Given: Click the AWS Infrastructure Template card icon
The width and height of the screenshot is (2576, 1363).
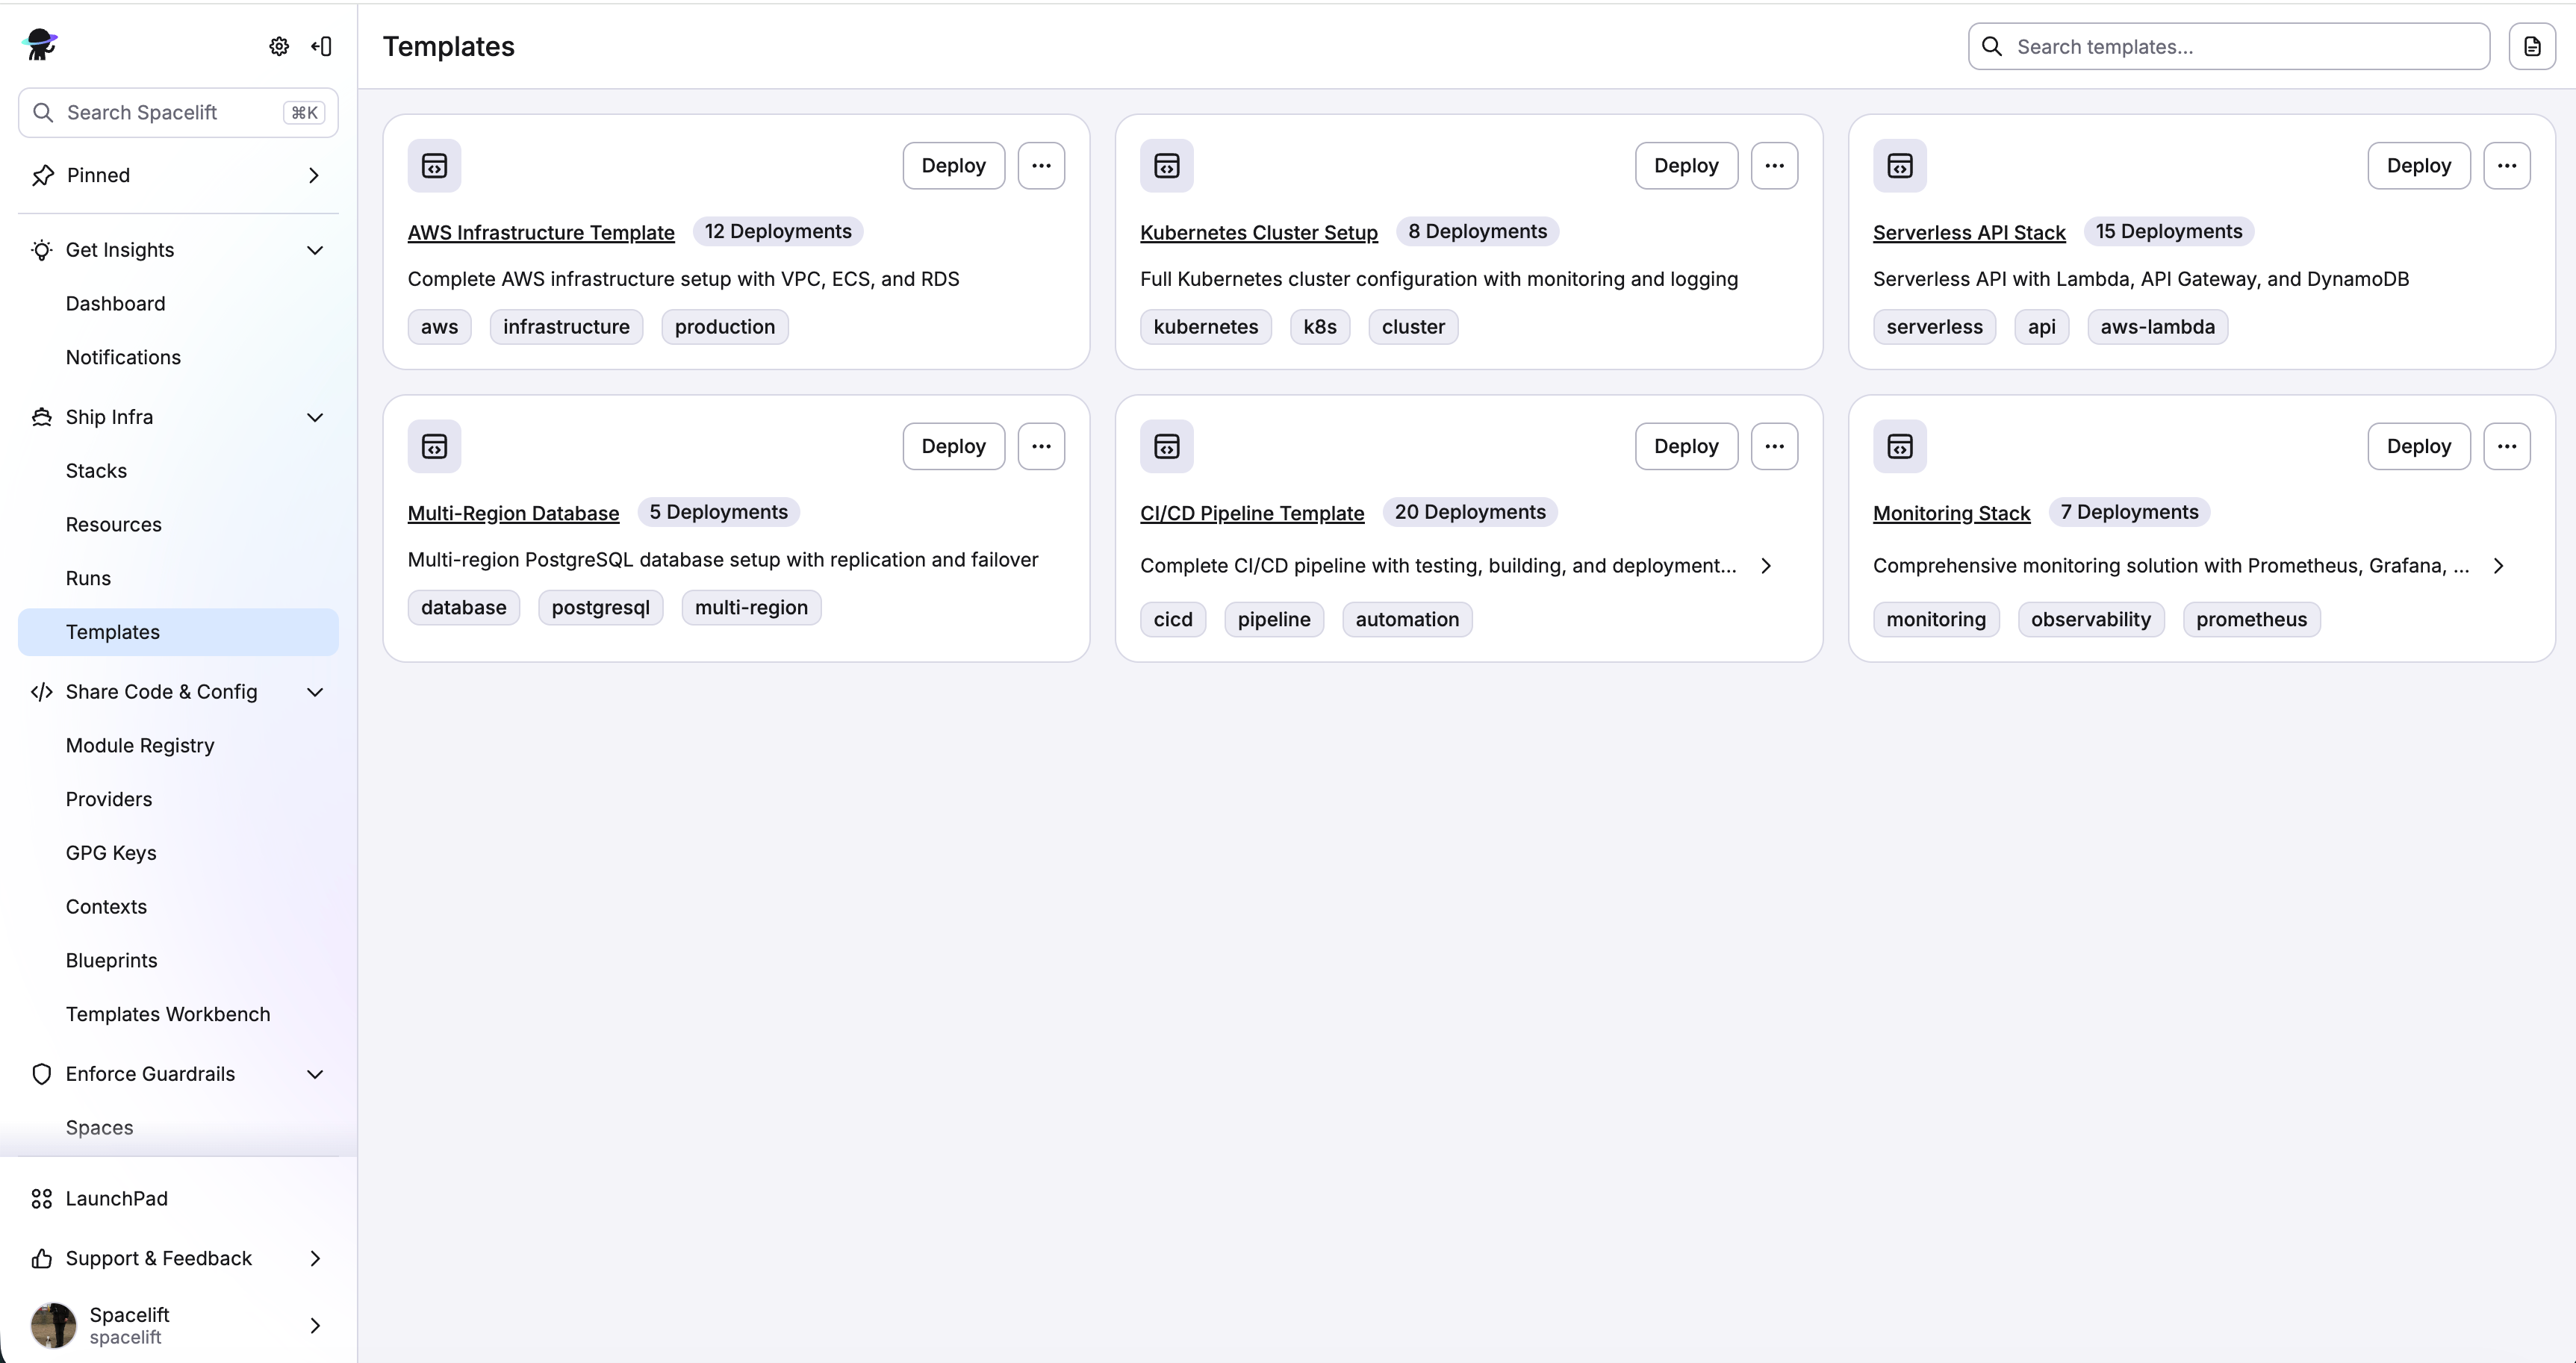Looking at the screenshot, I should click(x=434, y=166).
